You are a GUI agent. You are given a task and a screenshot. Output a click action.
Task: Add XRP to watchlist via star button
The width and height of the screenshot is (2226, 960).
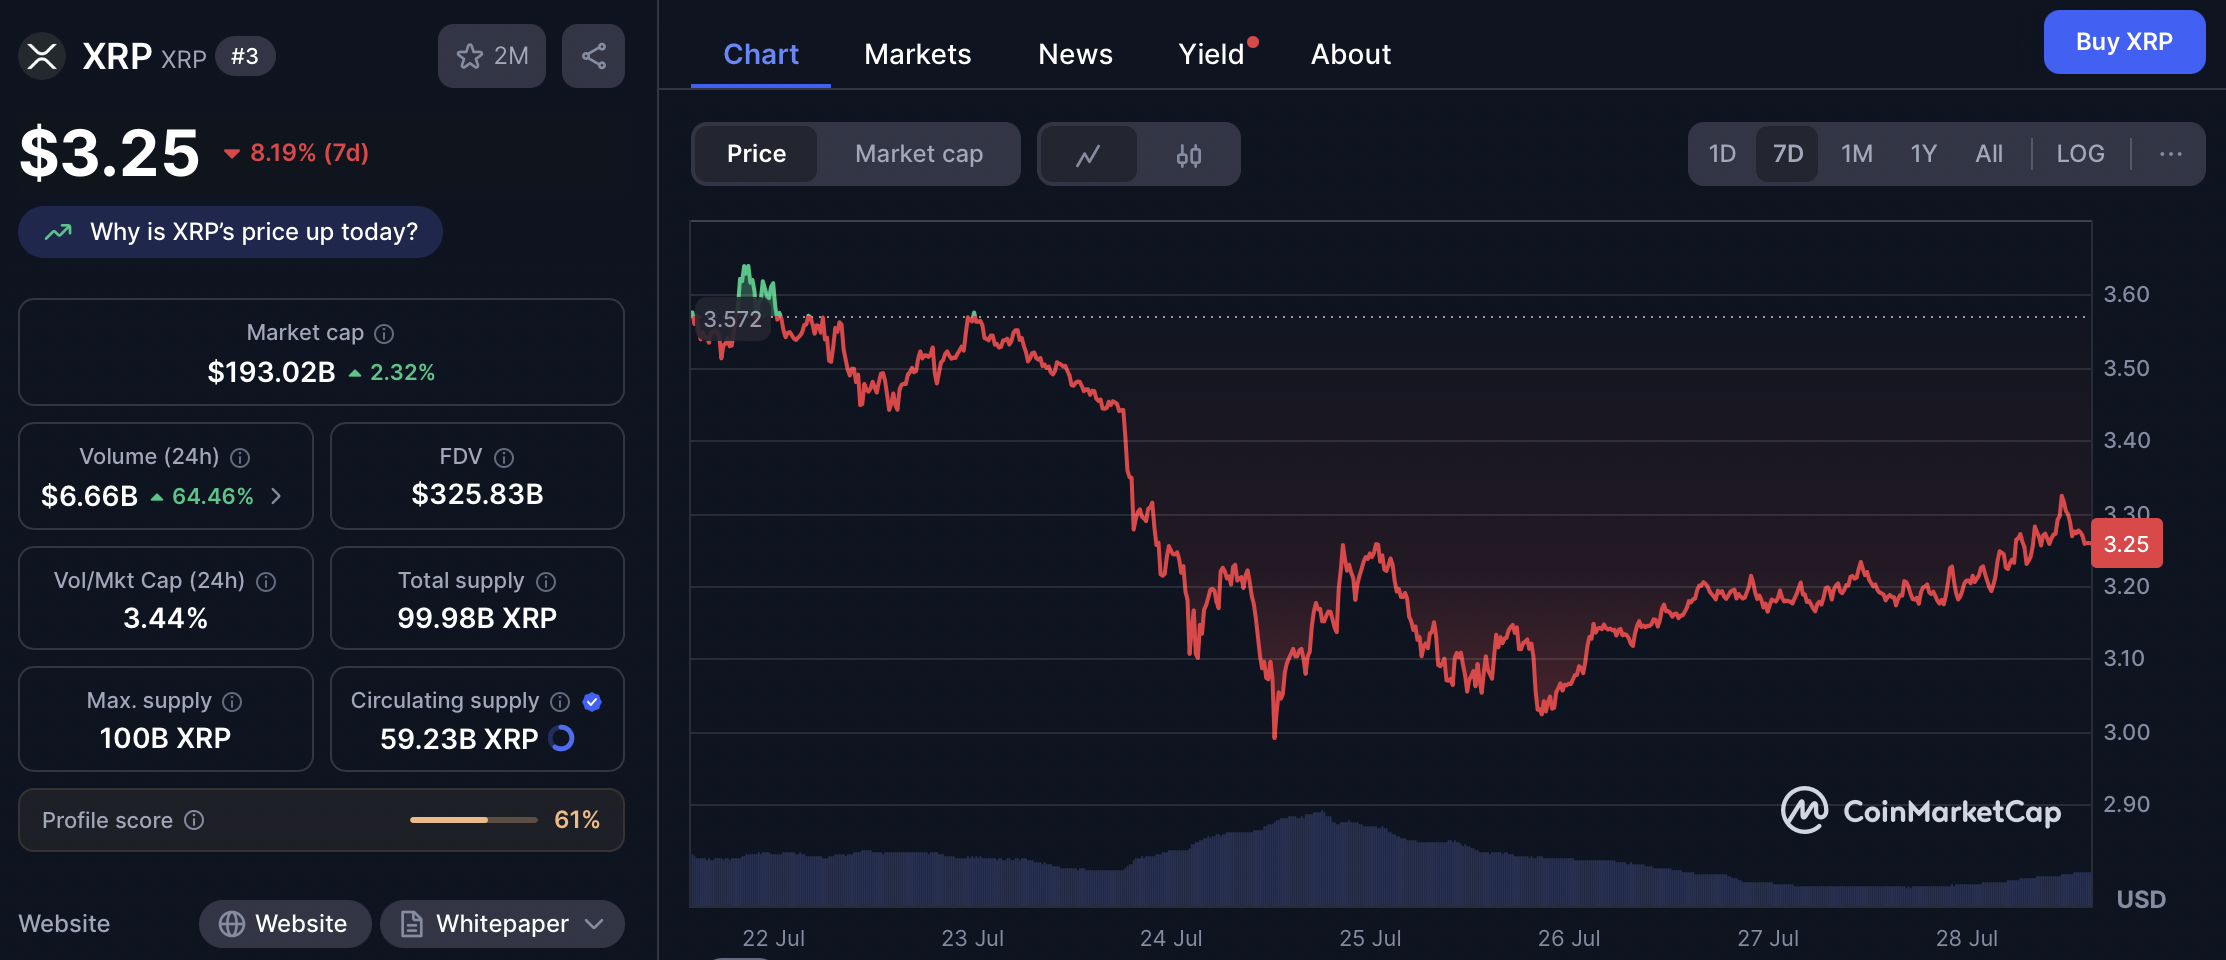tap(492, 56)
